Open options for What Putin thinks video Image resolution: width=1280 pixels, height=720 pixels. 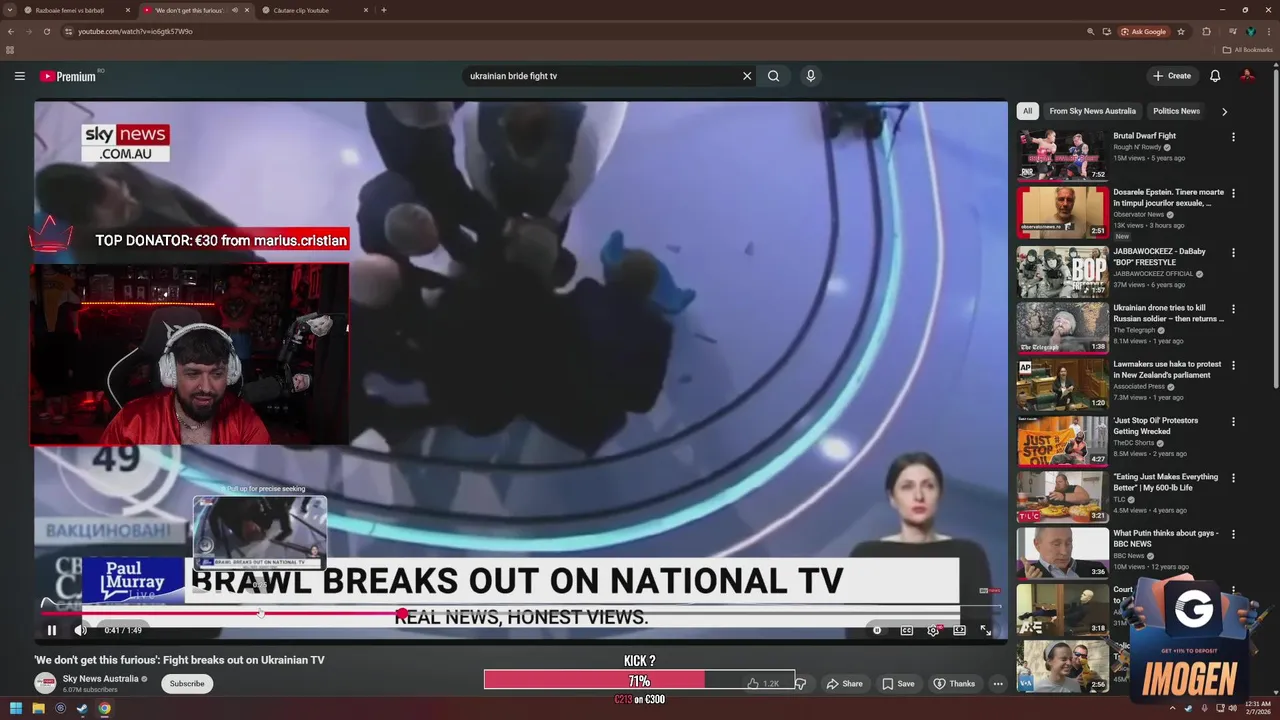click(1233, 535)
